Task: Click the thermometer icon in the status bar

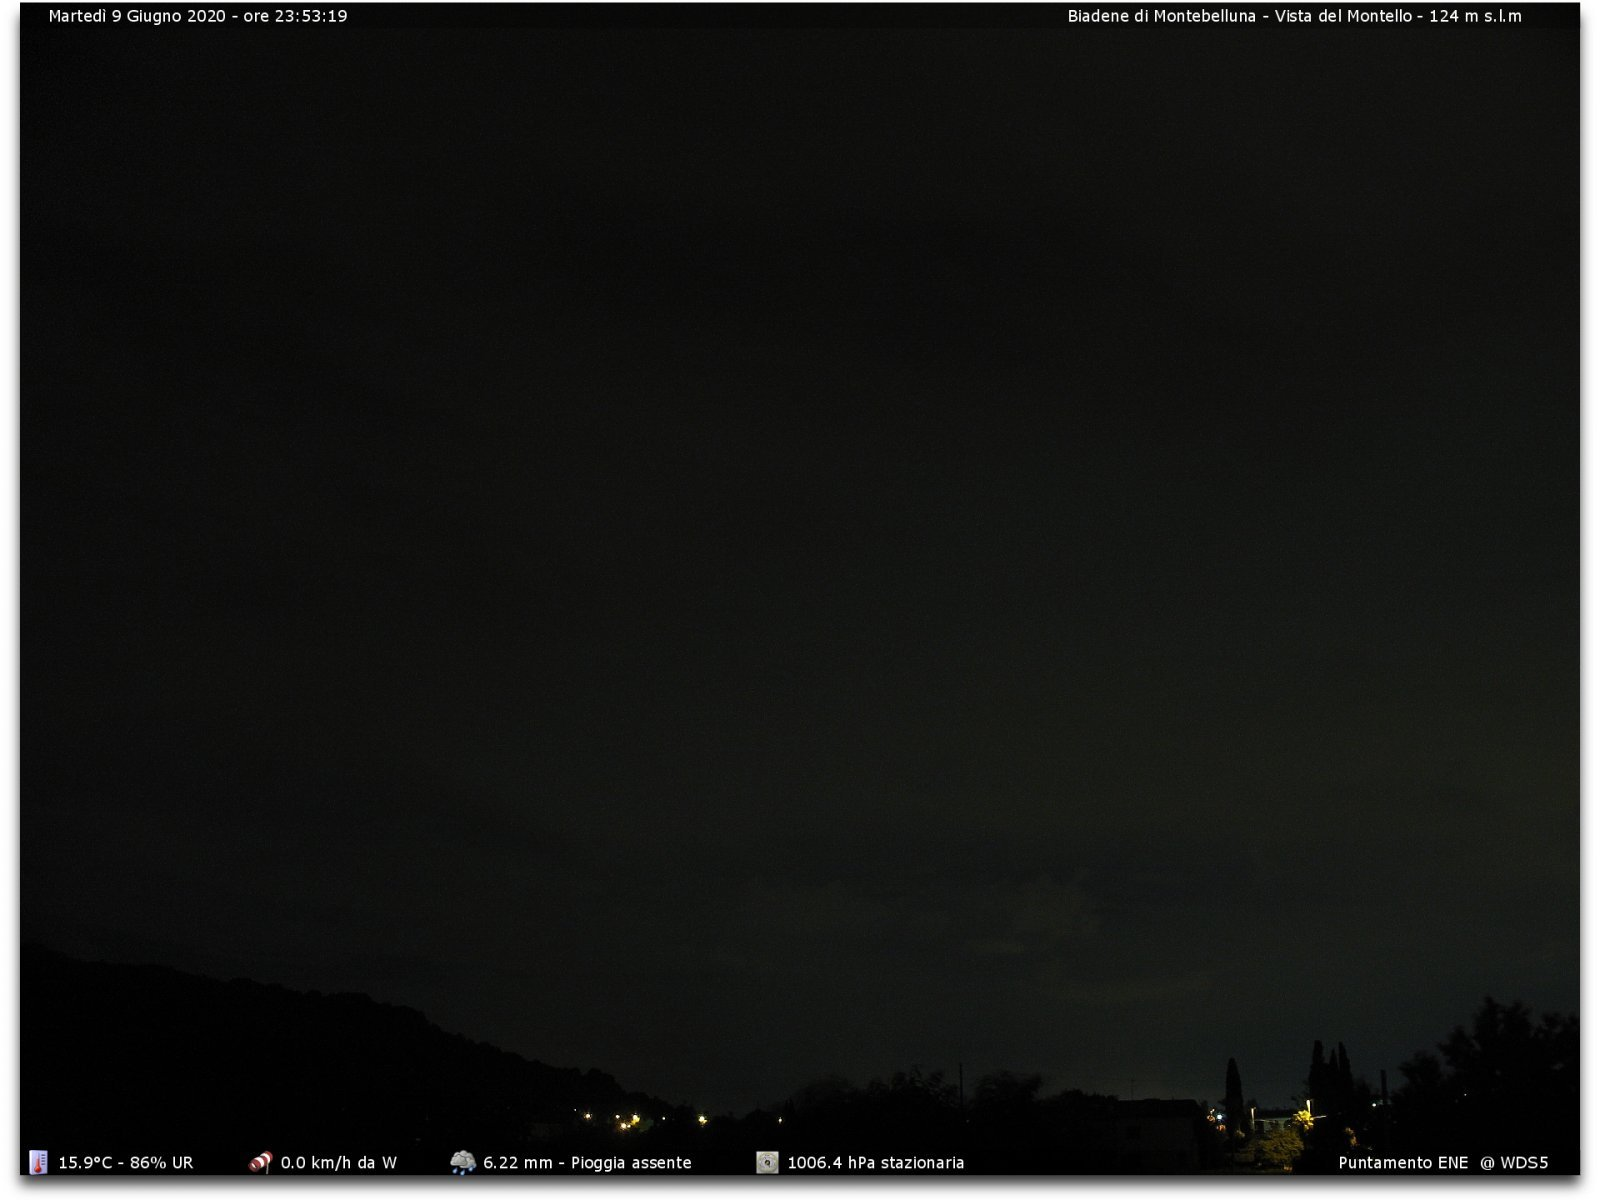Action: tap(39, 1162)
